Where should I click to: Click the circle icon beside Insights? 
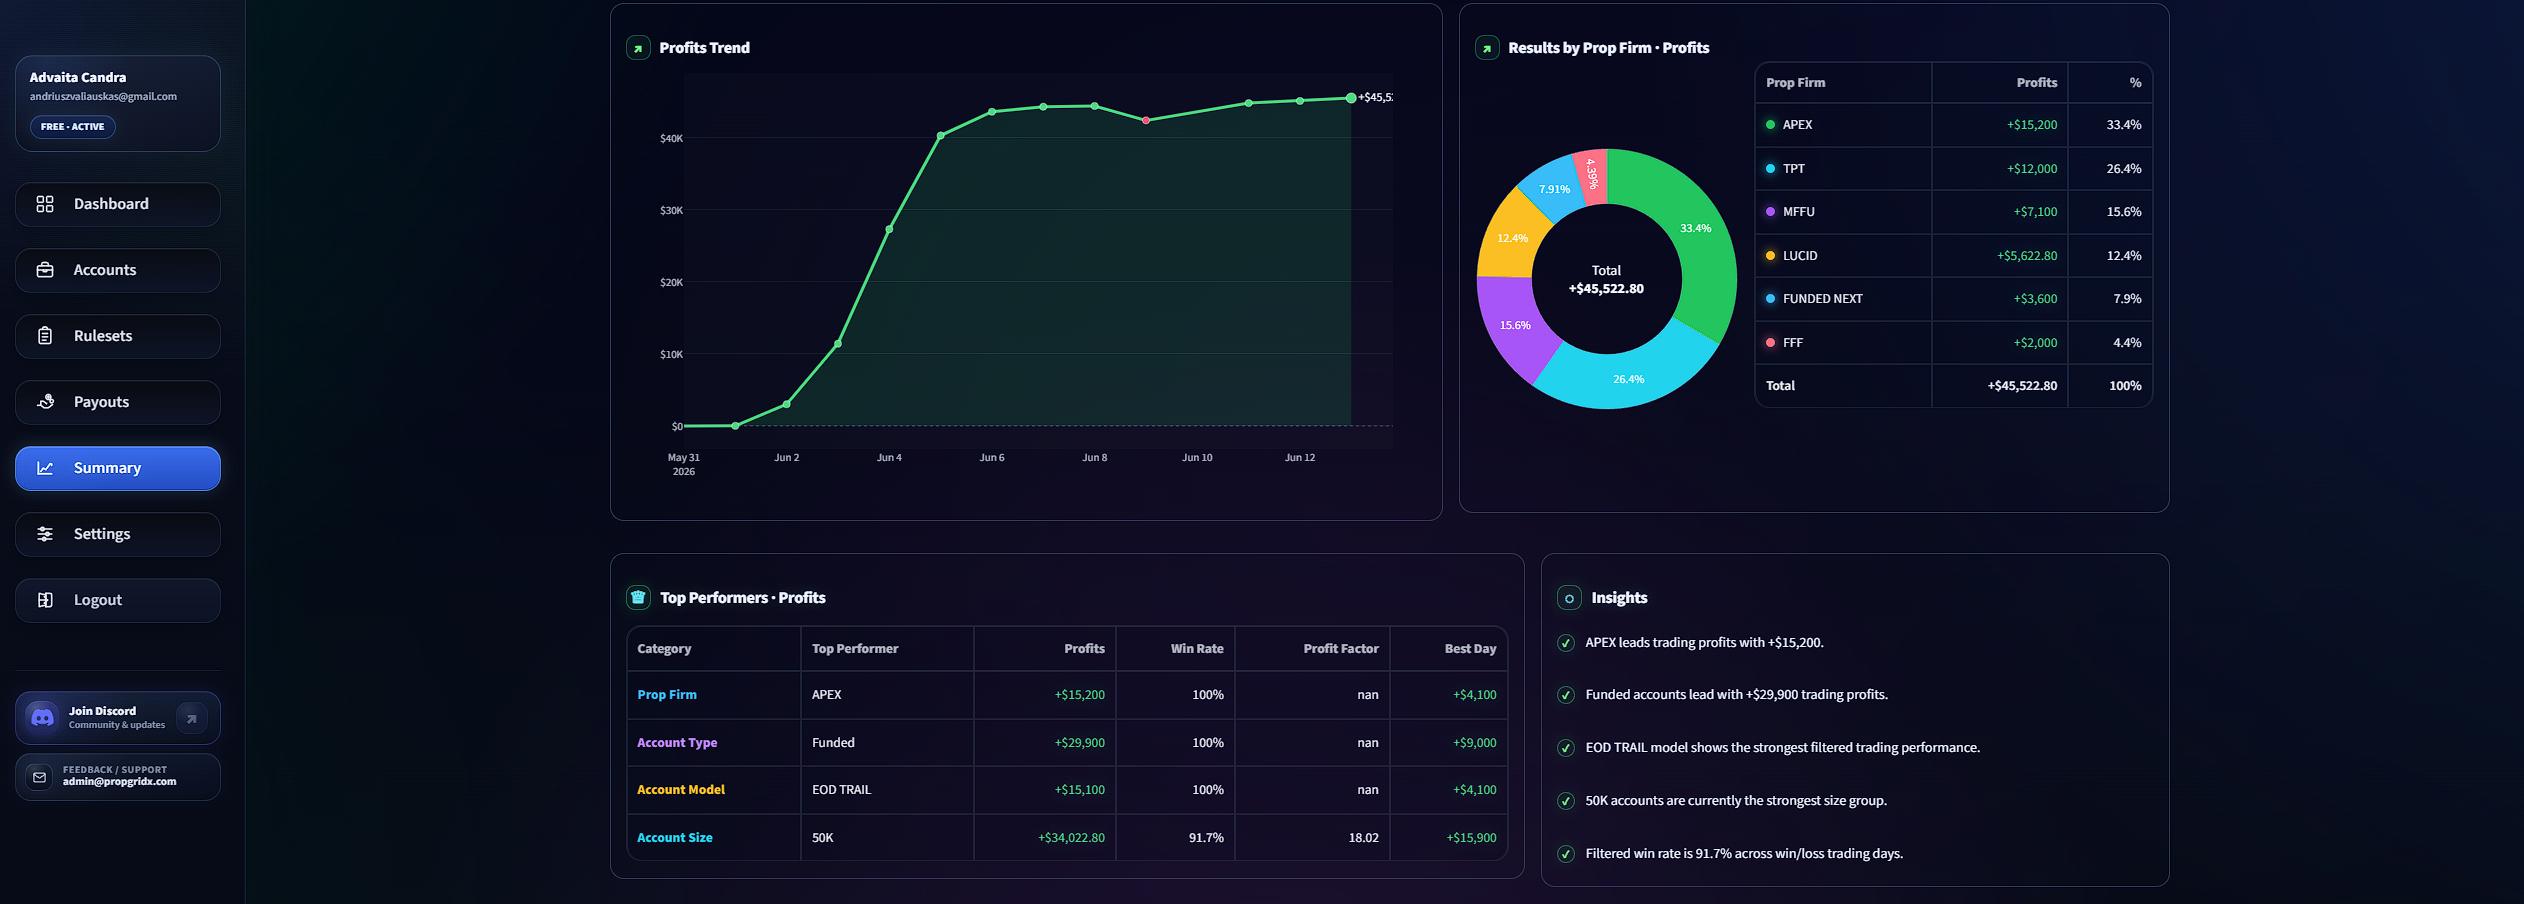click(x=1569, y=598)
